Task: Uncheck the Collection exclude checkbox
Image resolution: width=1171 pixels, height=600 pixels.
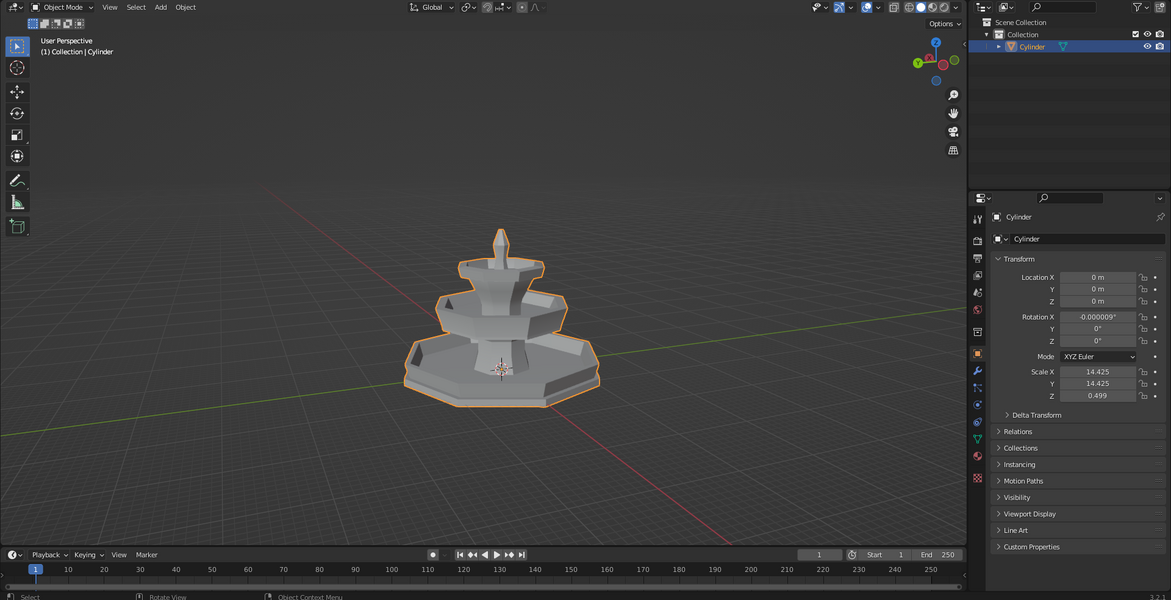Action: 1136,34
